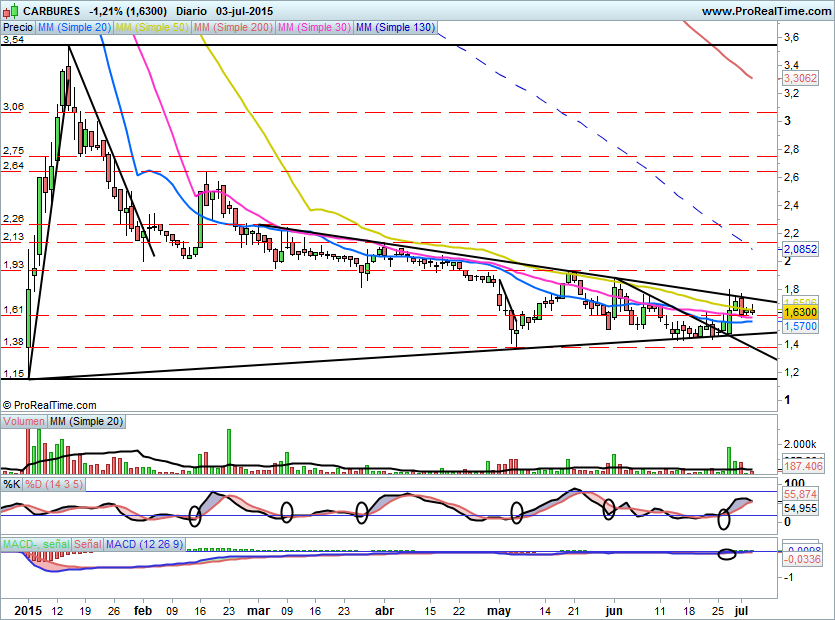Select the volume panel MM (Simple 20) label
This screenshot has height=620, width=835.
(84, 422)
